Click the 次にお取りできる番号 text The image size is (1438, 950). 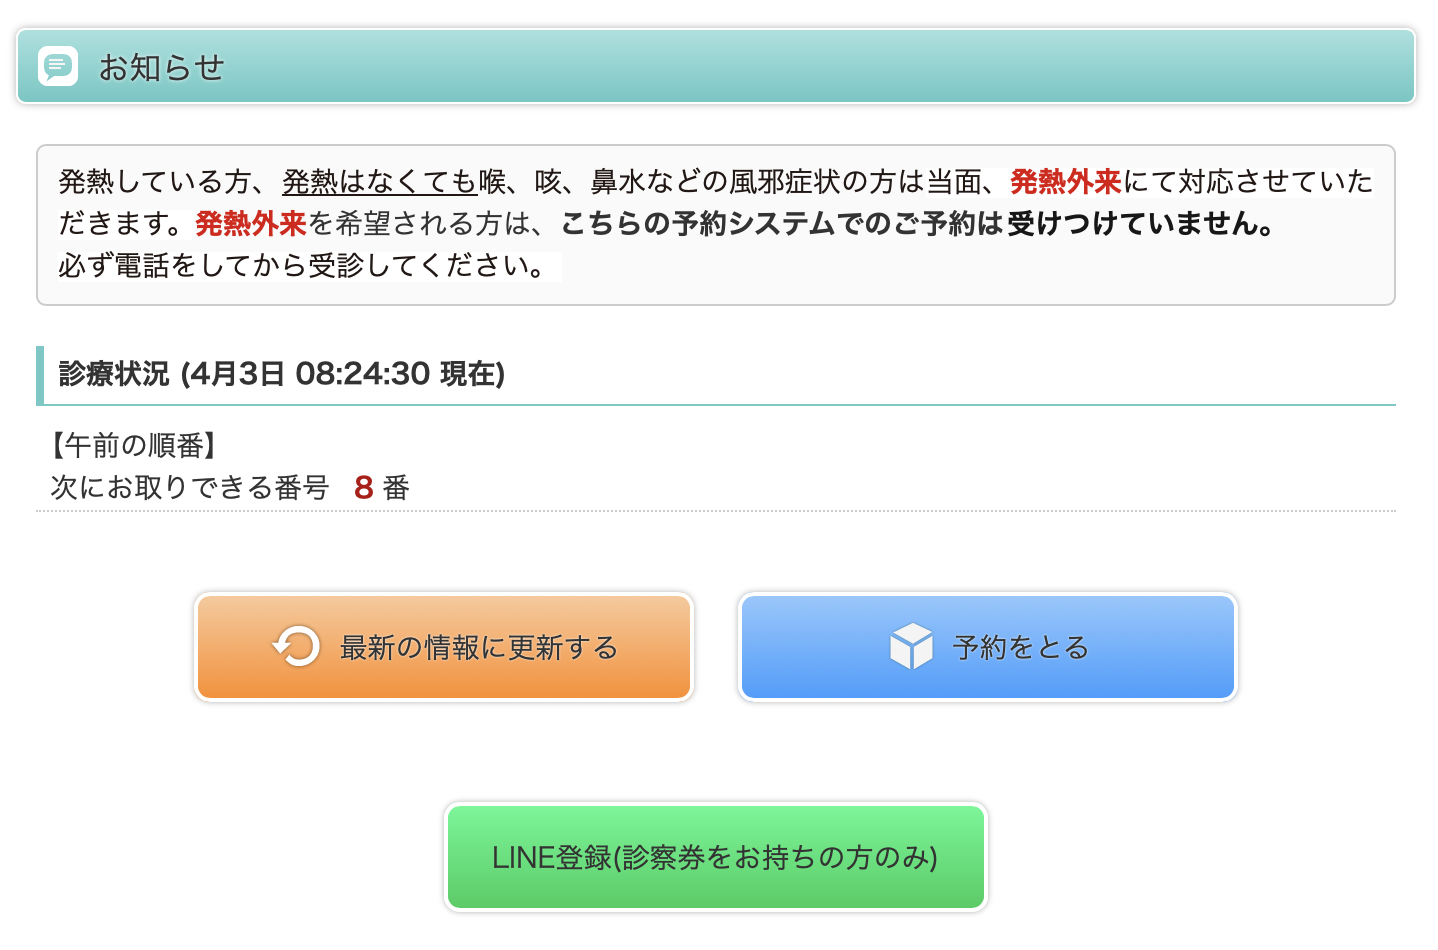[190, 488]
